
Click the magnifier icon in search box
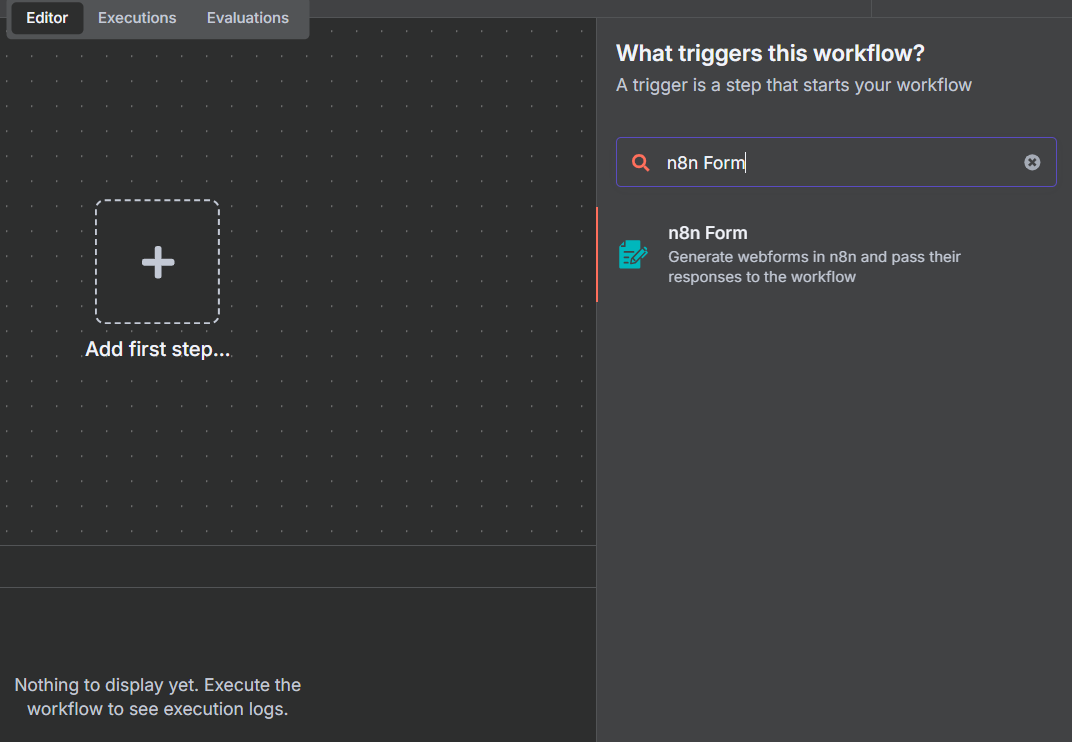[x=641, y=162]
